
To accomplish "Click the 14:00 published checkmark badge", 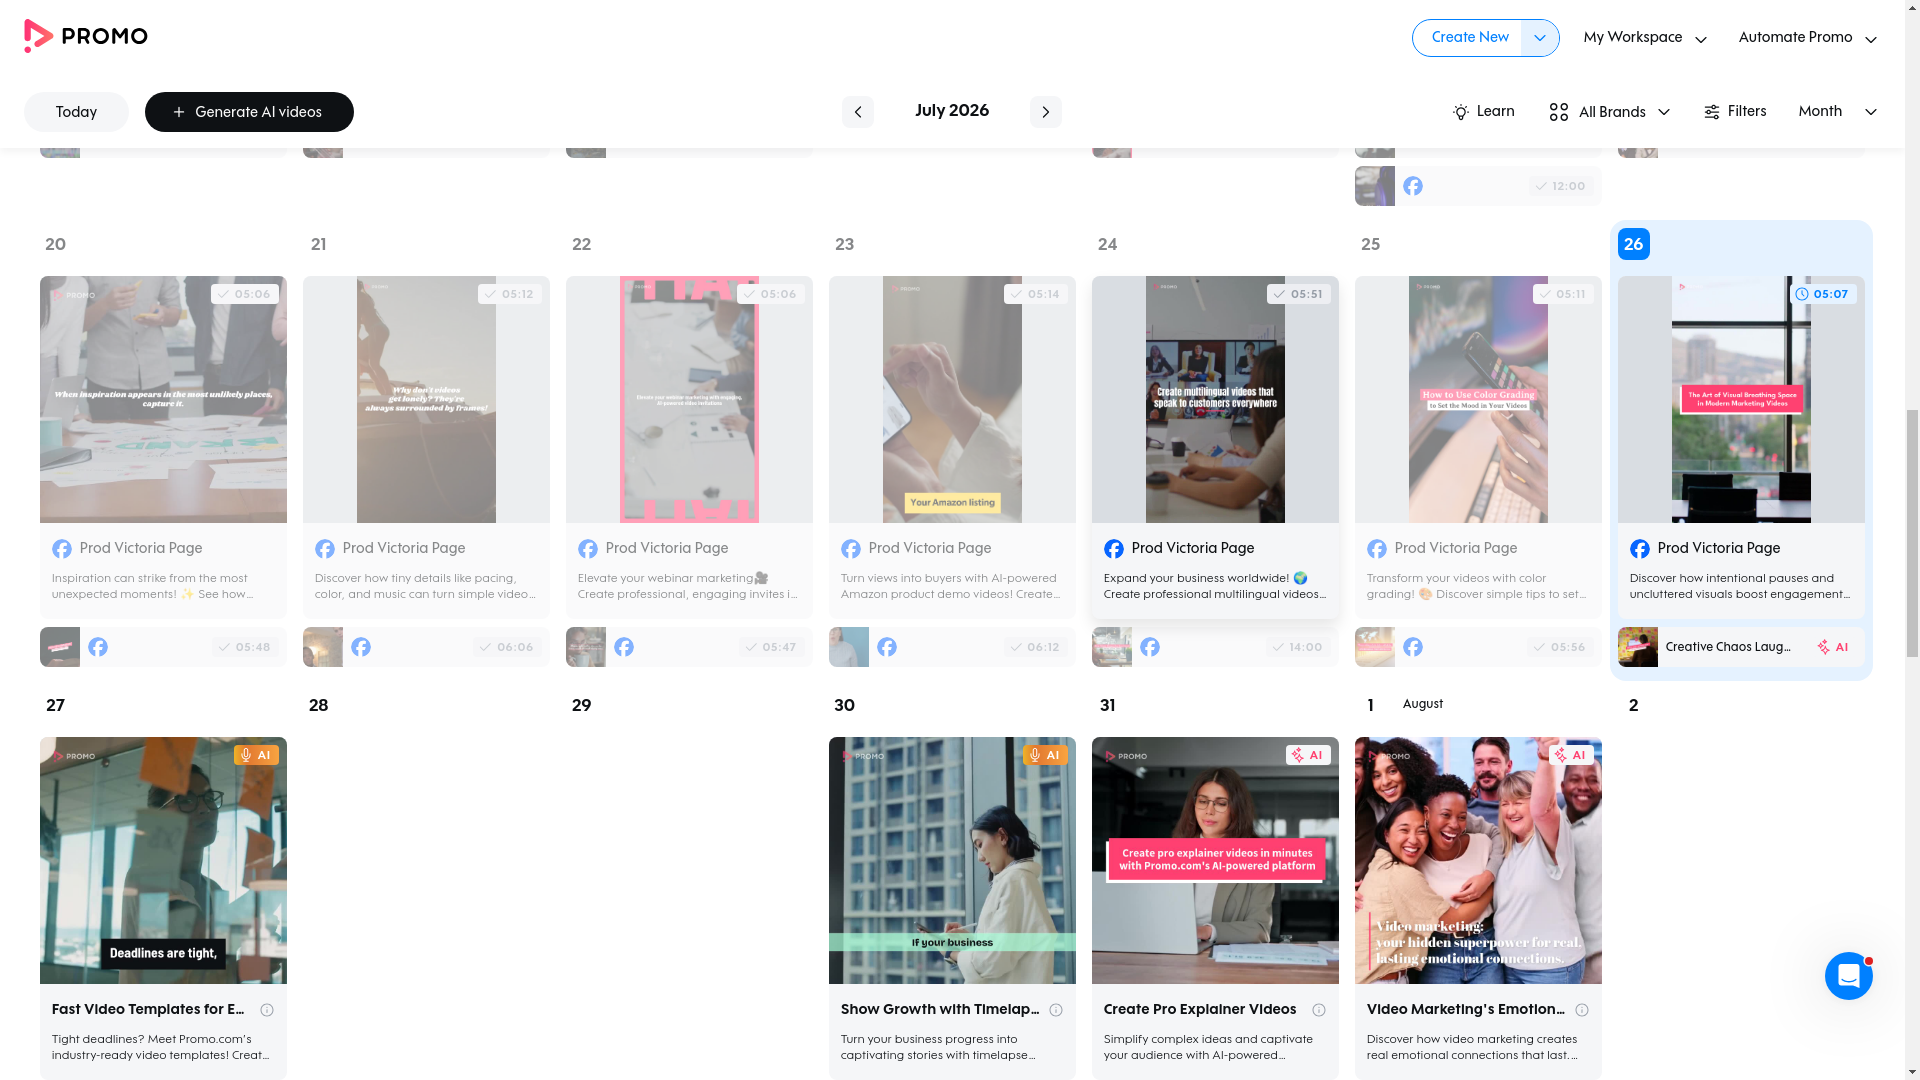I will [x=1298, y=647].
